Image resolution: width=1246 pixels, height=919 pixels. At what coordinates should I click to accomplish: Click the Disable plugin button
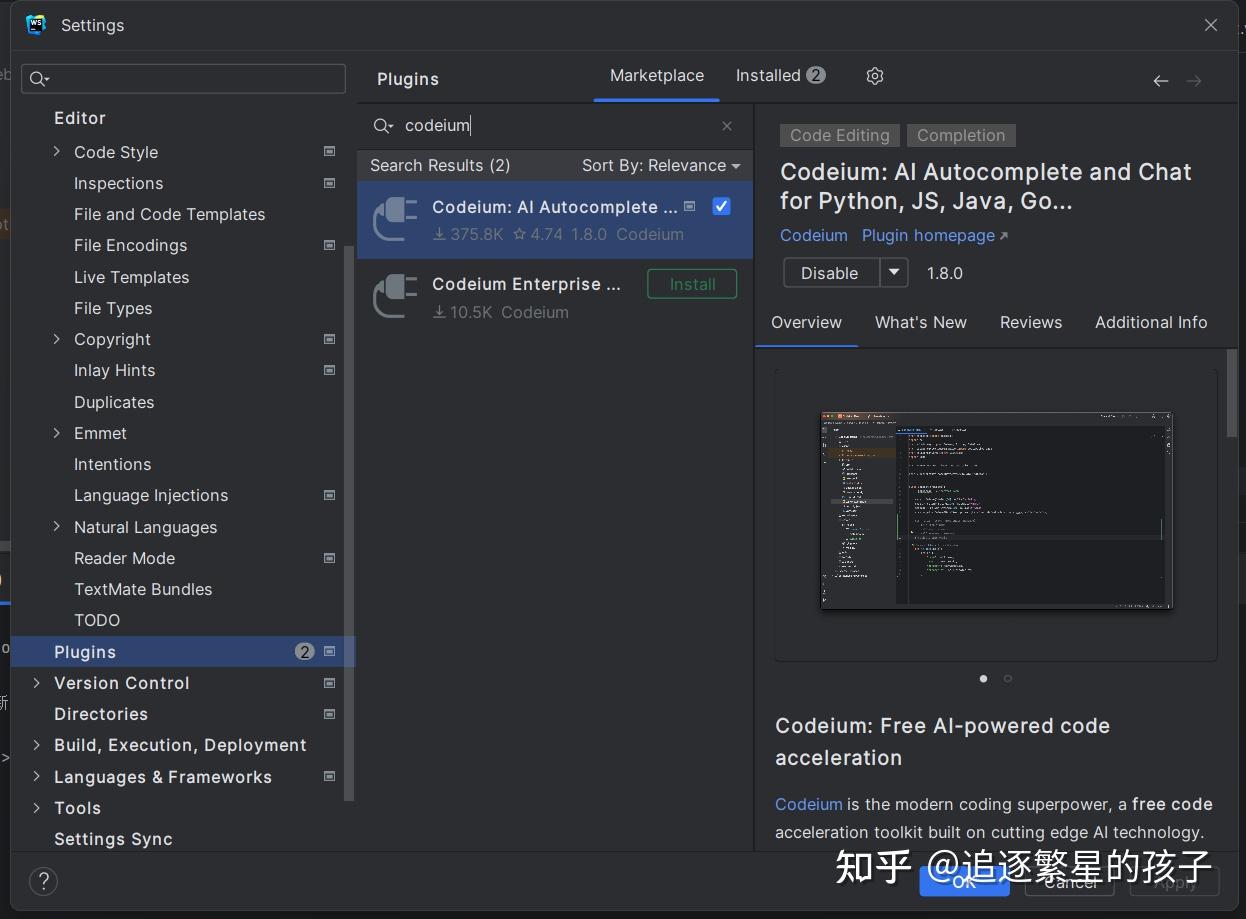click(831, 273)
